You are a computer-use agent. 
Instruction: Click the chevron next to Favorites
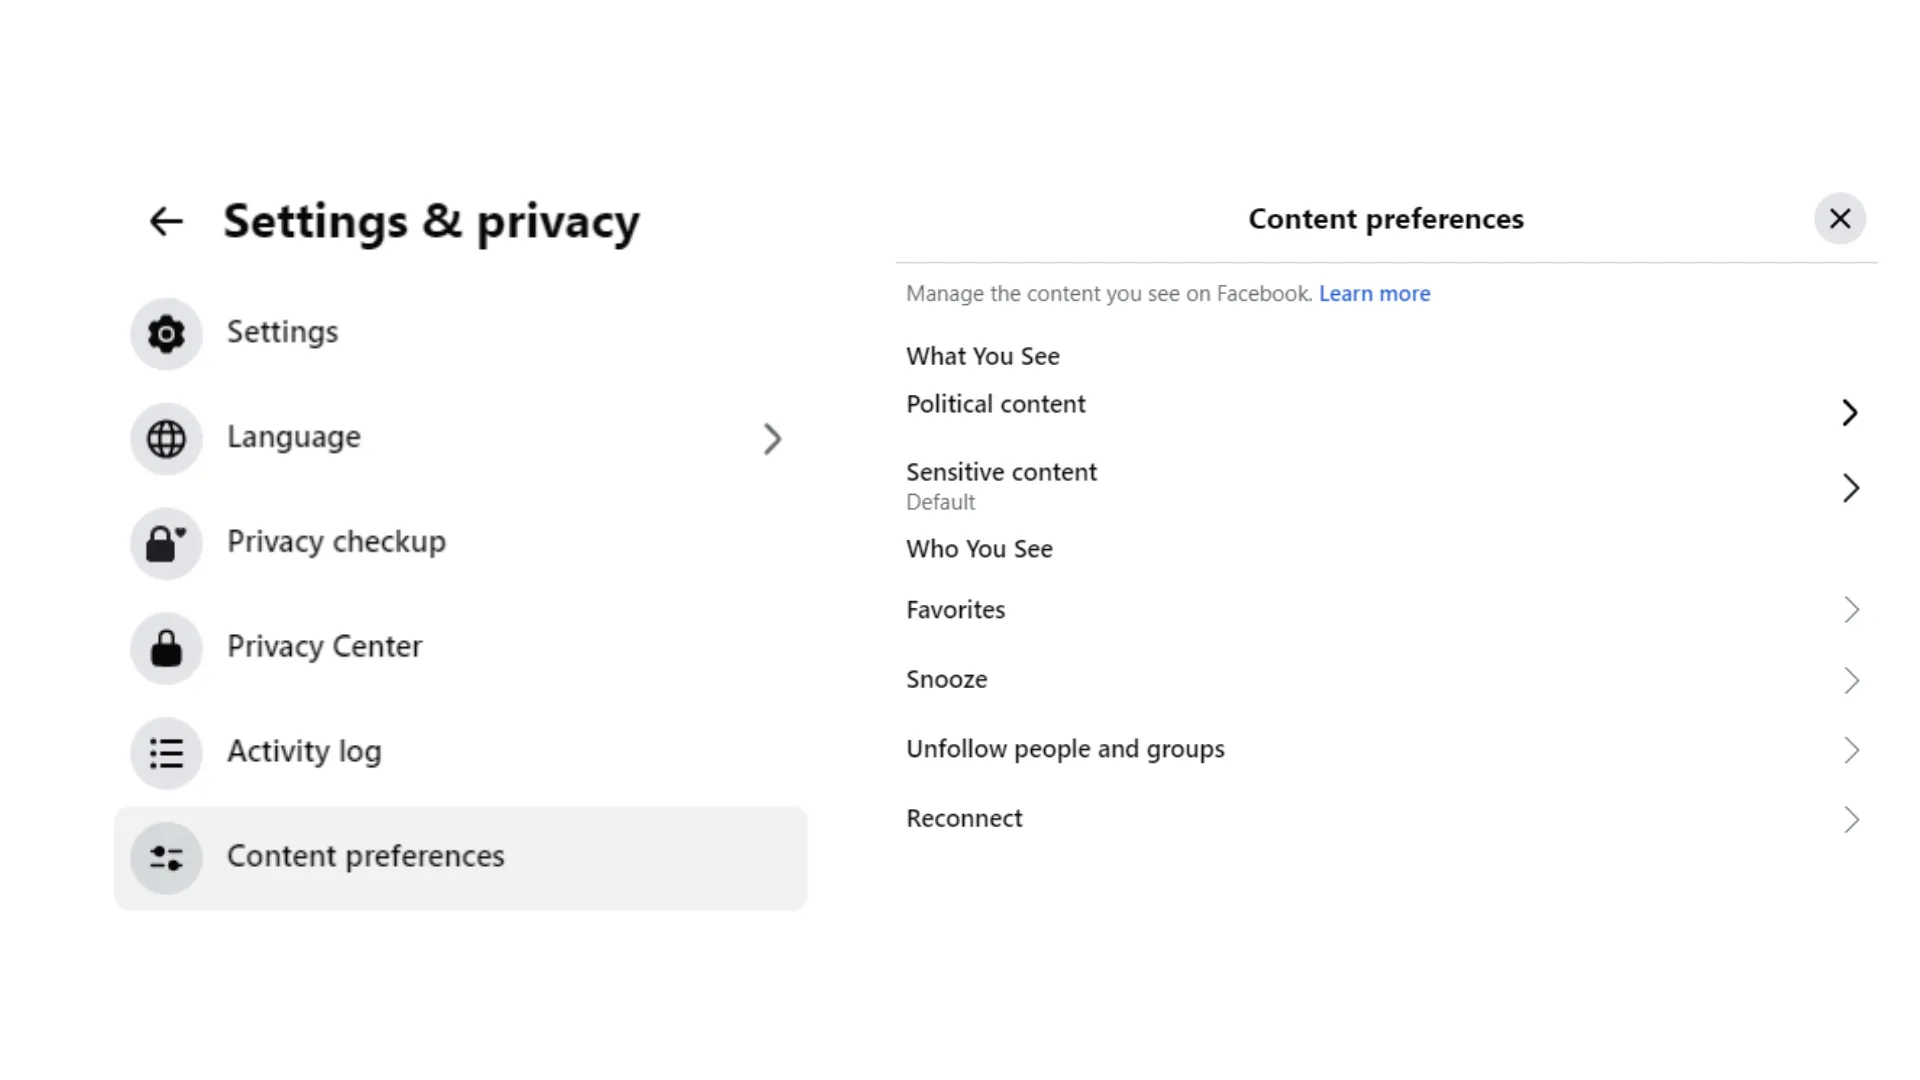point(1851,610)
